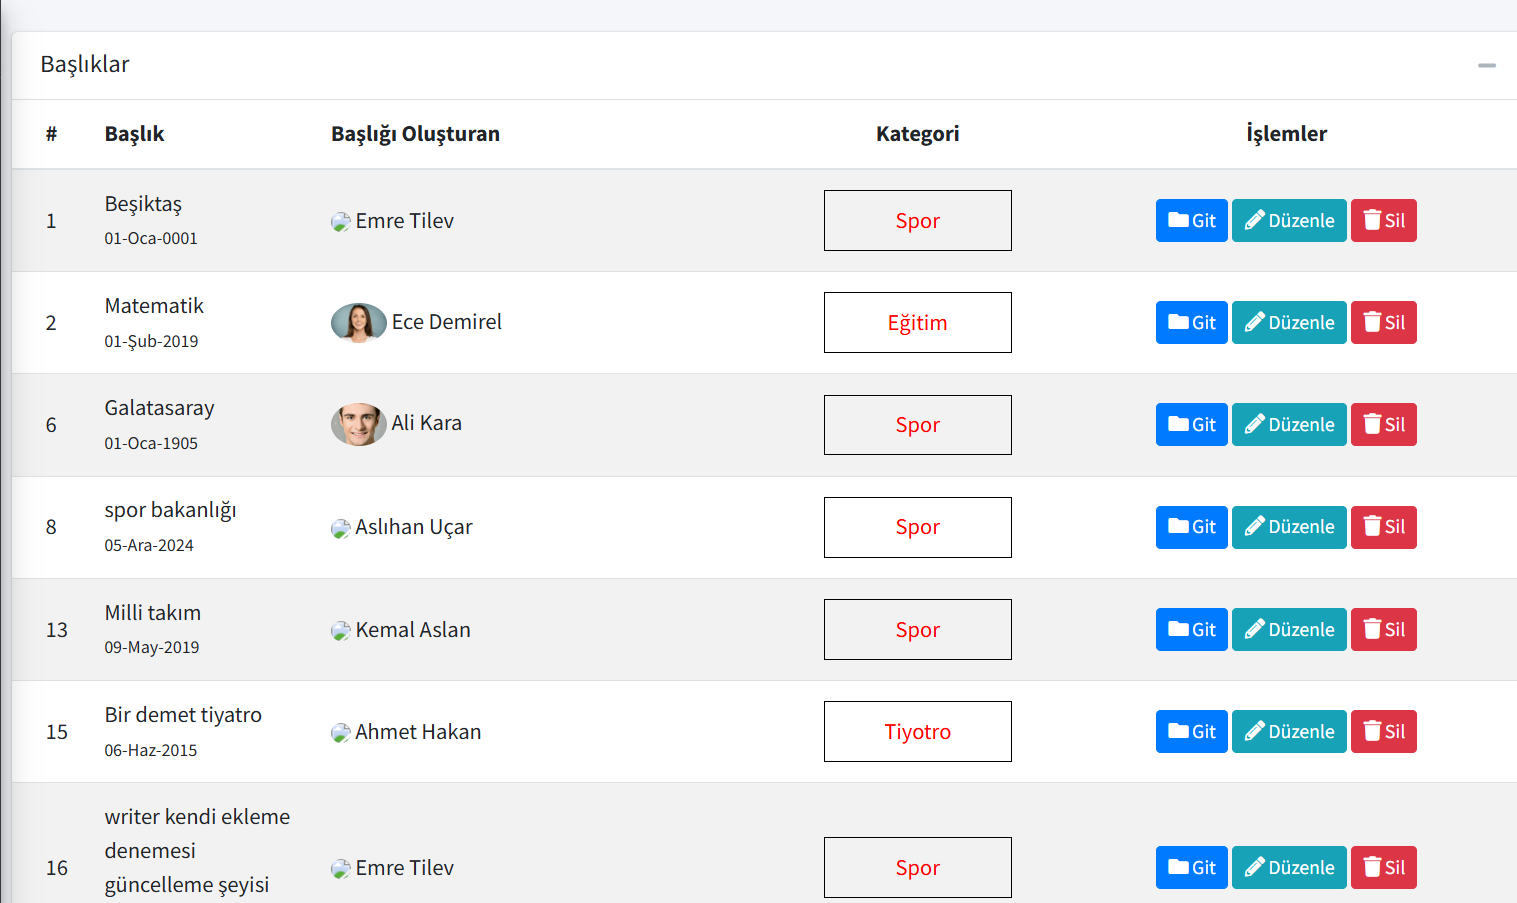Viewport: 1517px width, 903px height.
Task: Click the folder icon in spor bakanlığı row
Action: tap(1179, 527)
